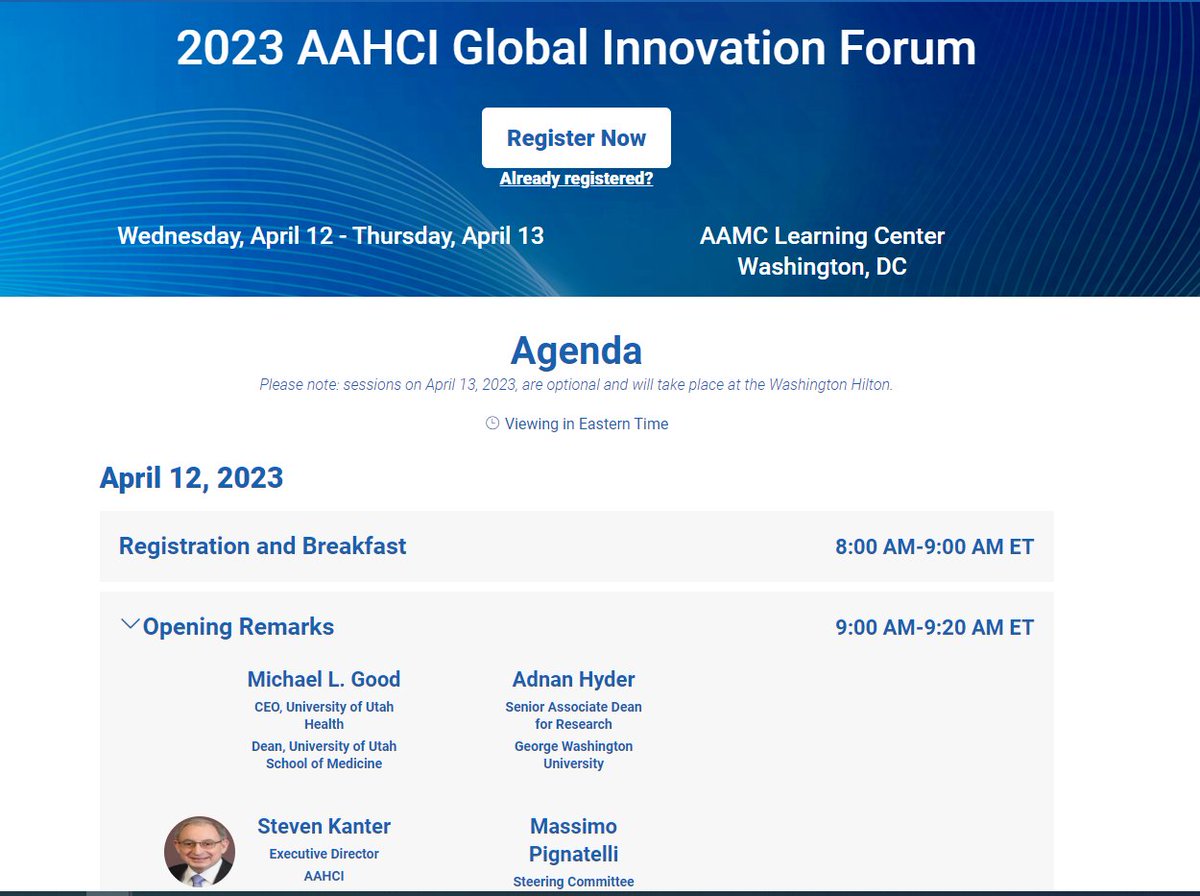View Massimo Pignatelli's speaker profile

(x=572, y=838)
